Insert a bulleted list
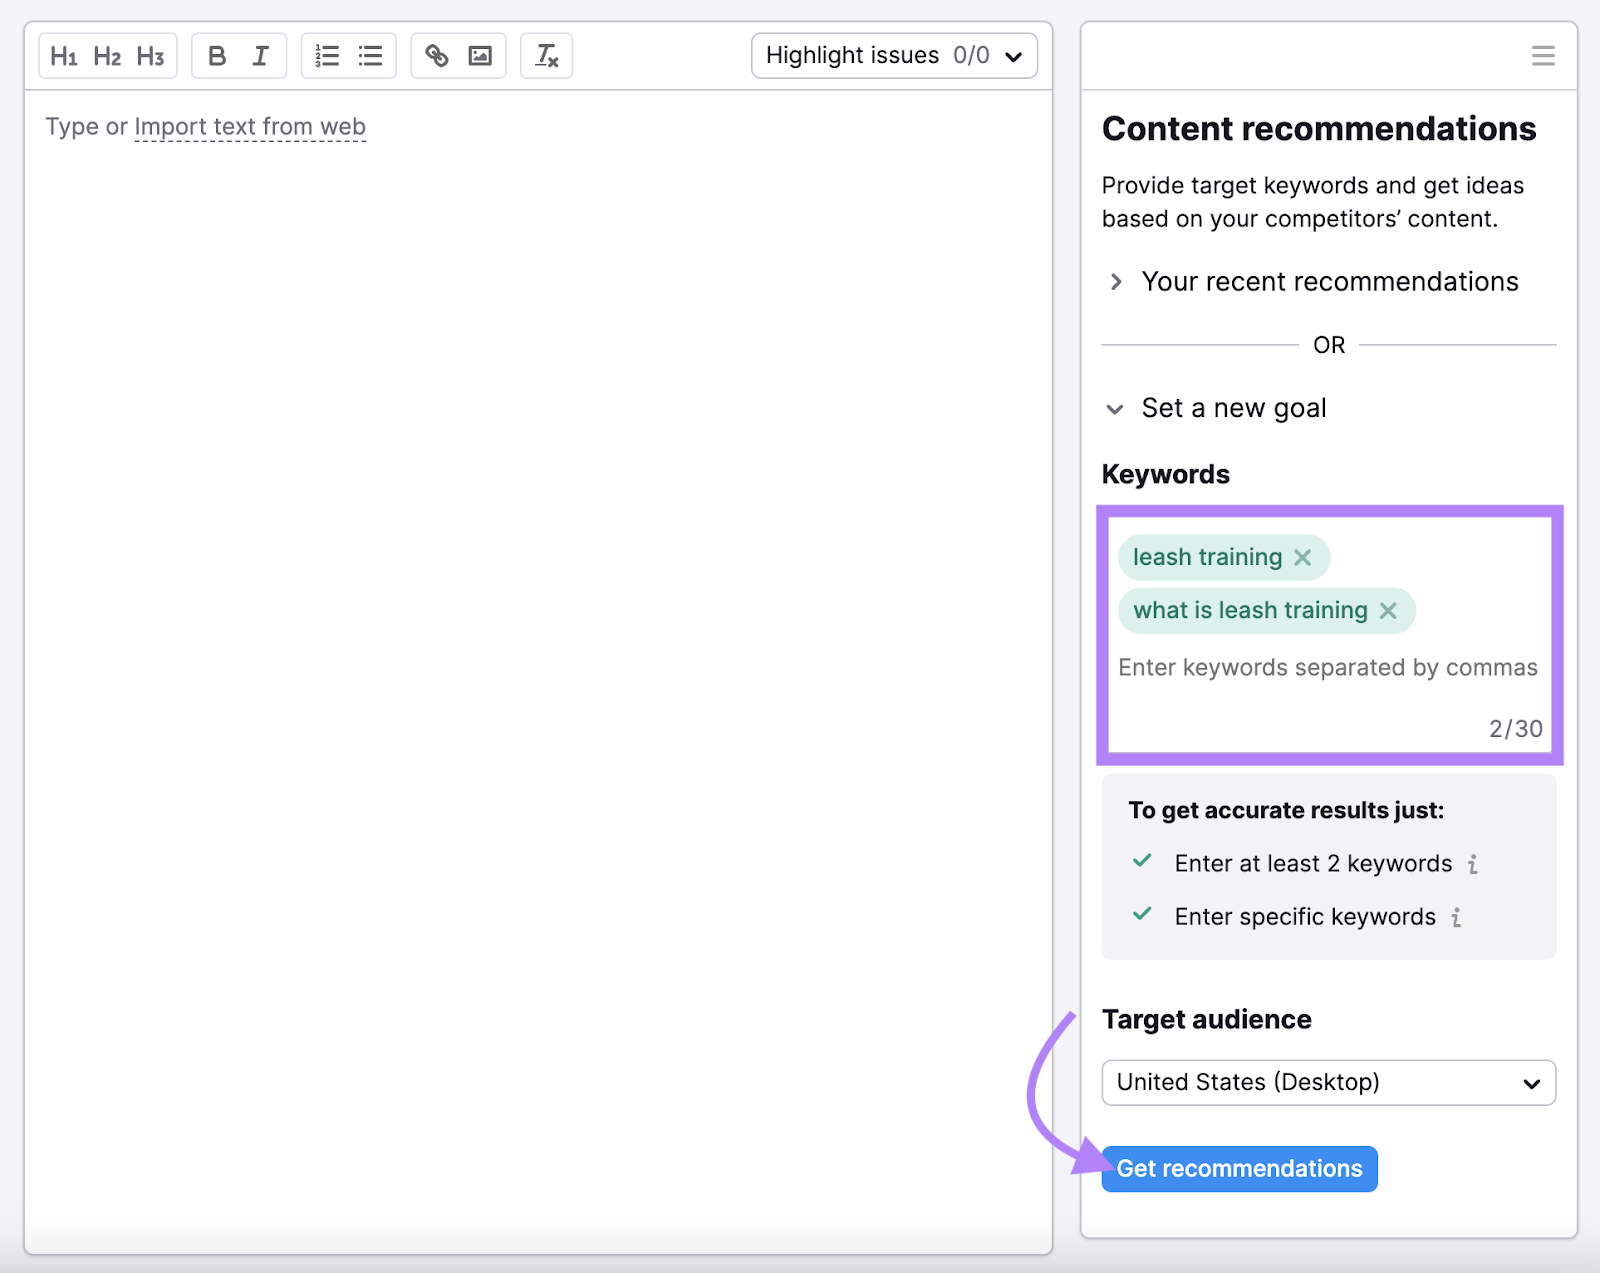The image size is (1600, 1273). click(x=371, y=56)
